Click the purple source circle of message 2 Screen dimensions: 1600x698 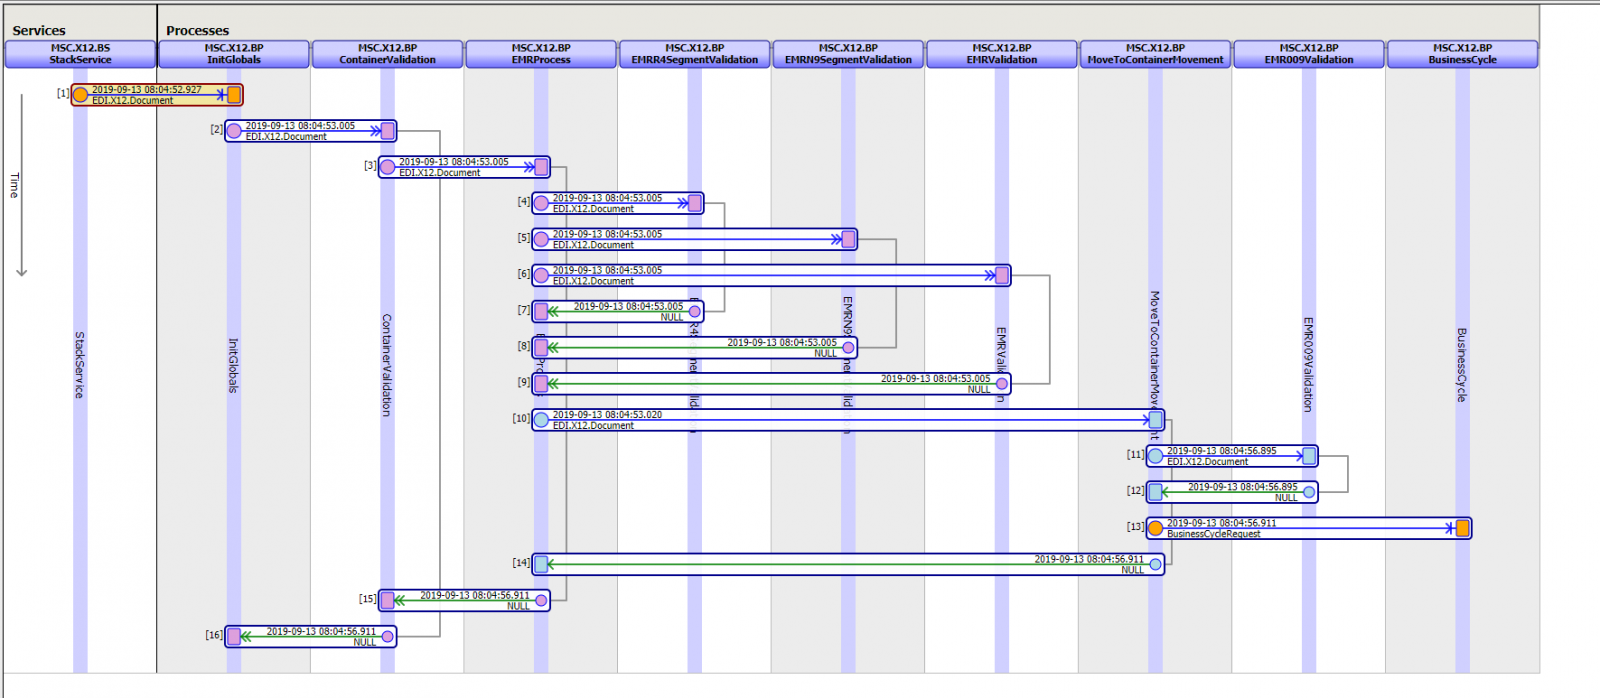tap(234, 131)
